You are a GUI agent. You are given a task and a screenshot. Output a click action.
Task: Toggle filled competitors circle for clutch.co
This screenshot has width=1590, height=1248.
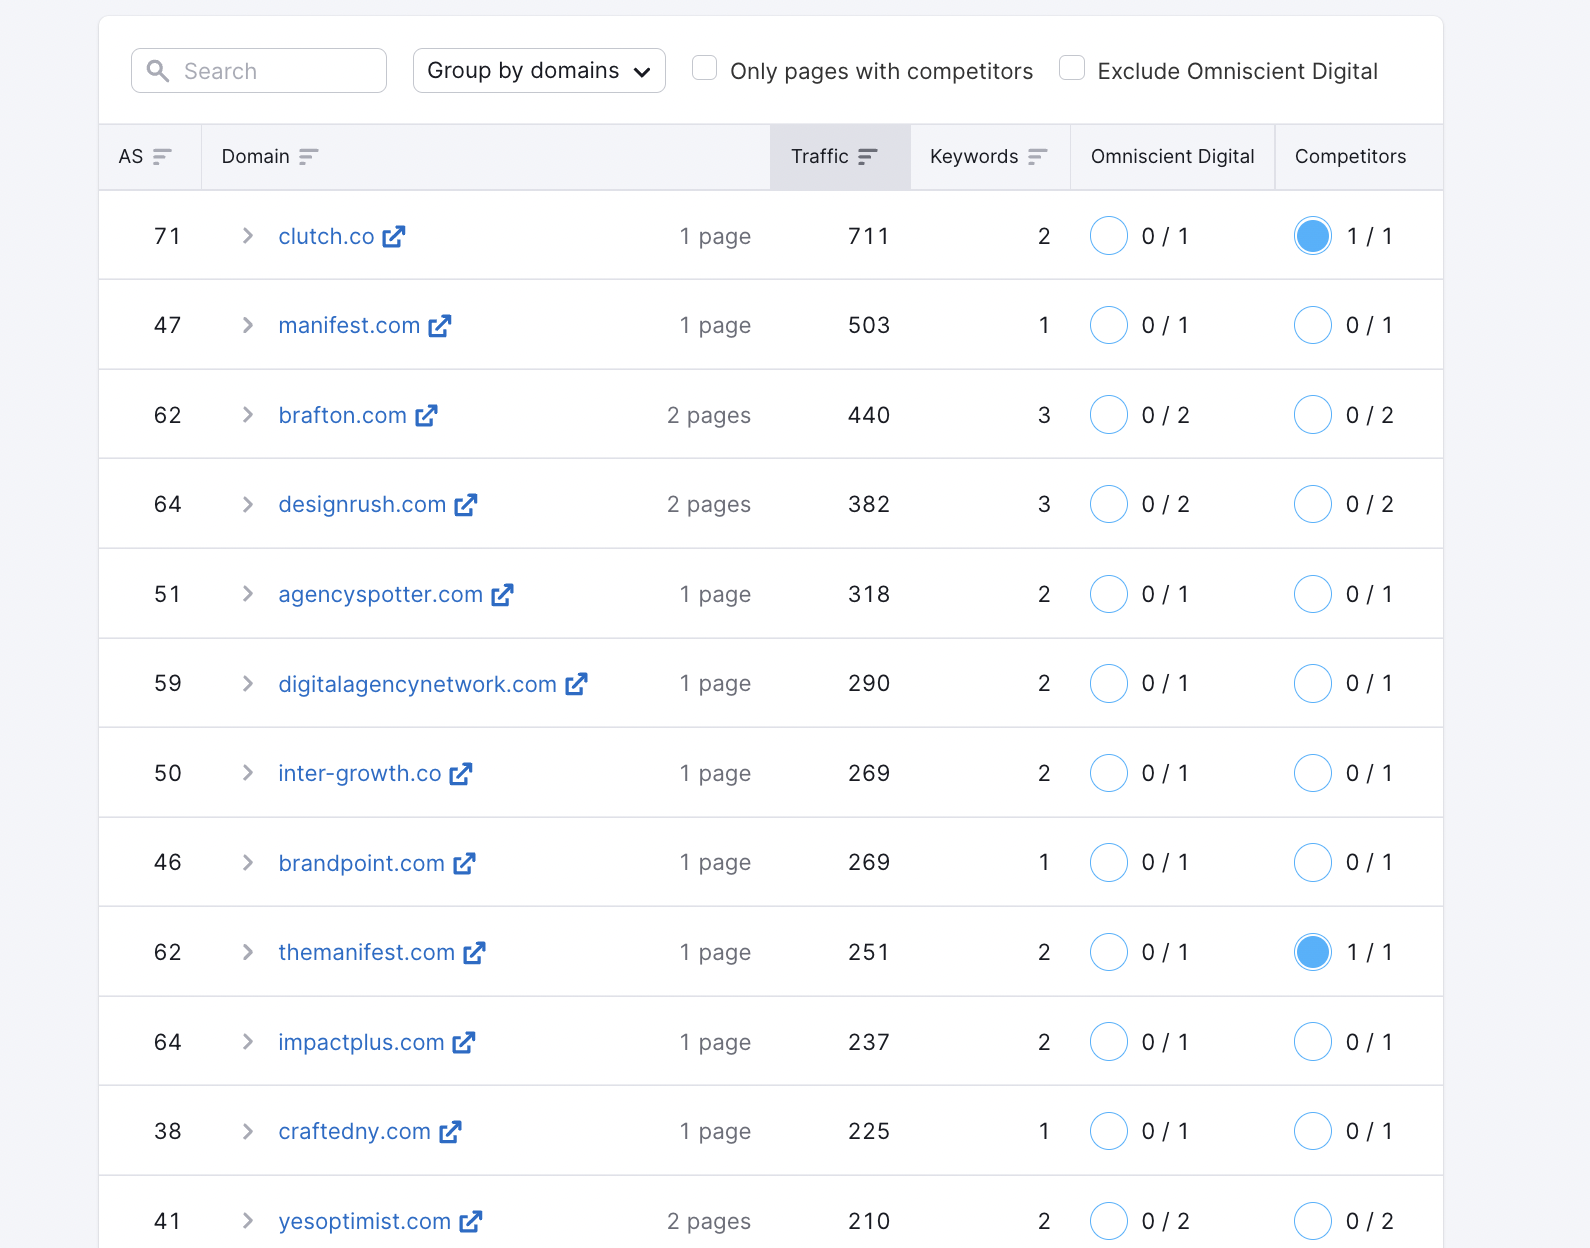[x=1312, y=236]
